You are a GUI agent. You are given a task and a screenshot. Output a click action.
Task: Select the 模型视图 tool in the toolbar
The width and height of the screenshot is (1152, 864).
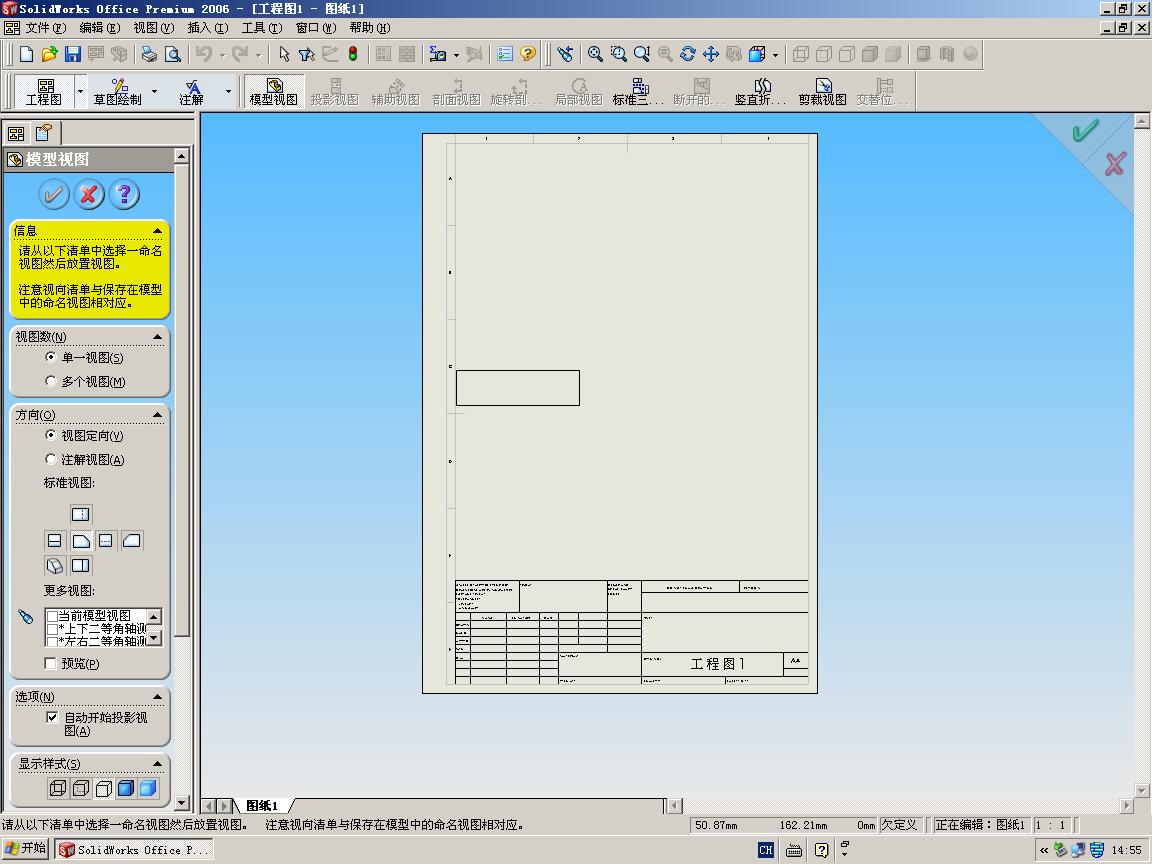point(274,90)
